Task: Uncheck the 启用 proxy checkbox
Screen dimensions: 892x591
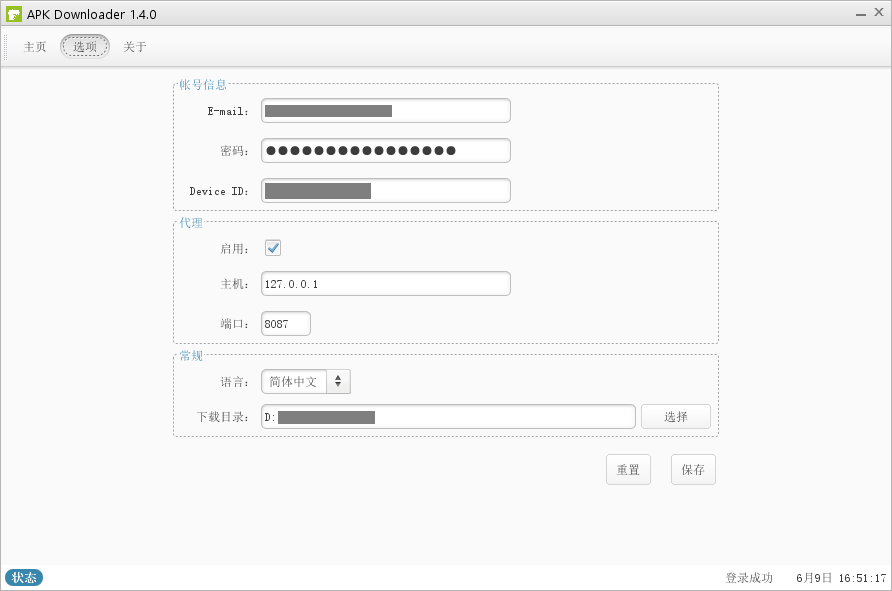Action: pos(273,248)
